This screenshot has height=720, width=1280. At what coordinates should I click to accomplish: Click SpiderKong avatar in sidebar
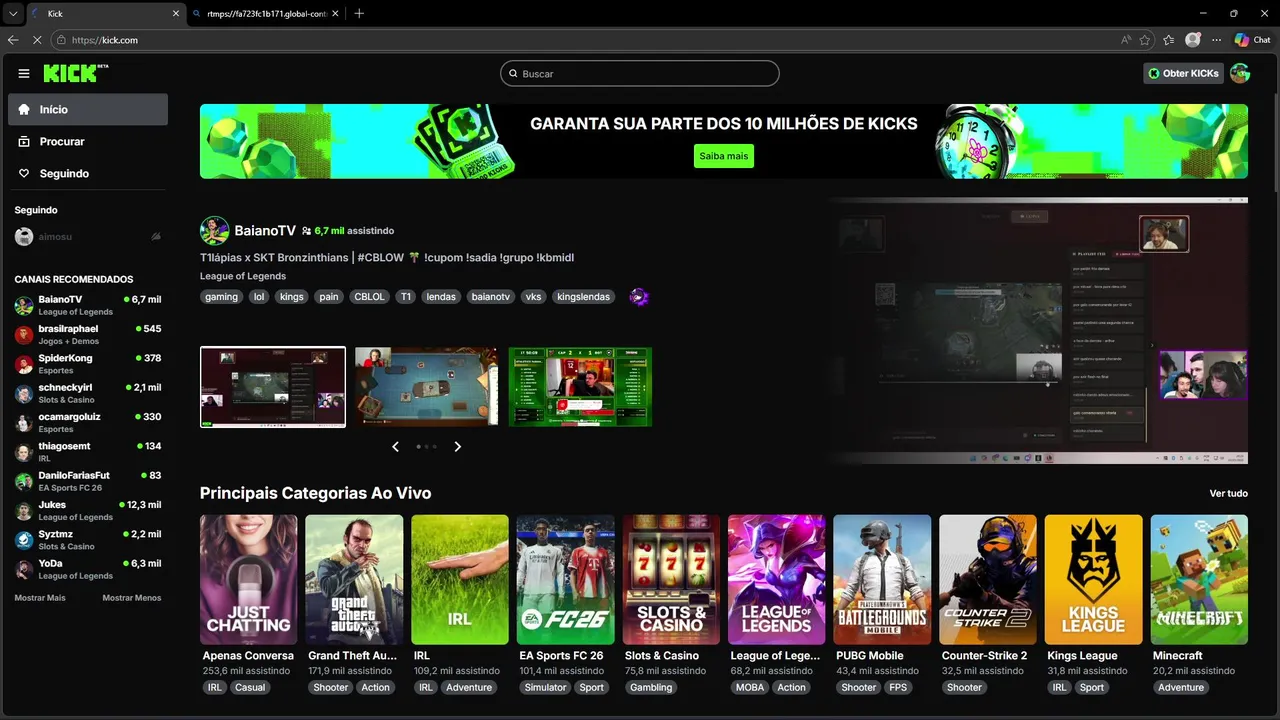coord(24,364)
